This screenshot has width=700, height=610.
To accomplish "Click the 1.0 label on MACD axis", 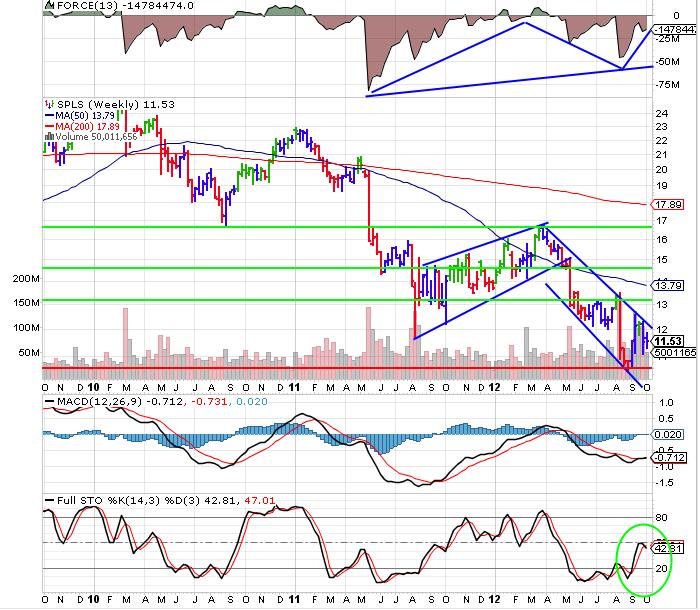I will tap(666, 403).
